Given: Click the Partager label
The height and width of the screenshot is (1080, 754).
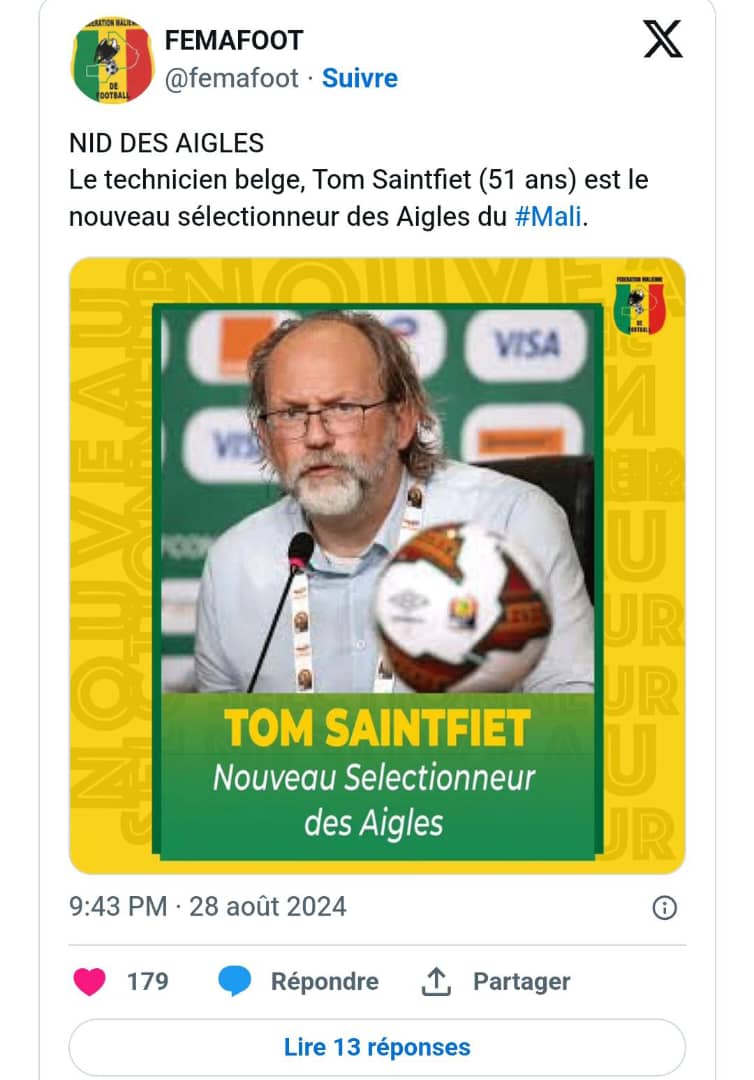Looking at the screenshot, I should pos(521,982).
